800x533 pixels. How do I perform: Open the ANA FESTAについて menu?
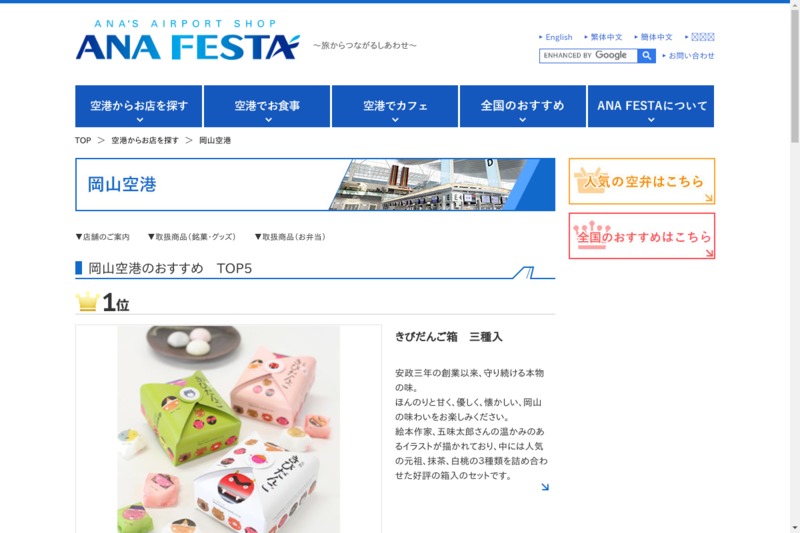[x=651, y=106]
